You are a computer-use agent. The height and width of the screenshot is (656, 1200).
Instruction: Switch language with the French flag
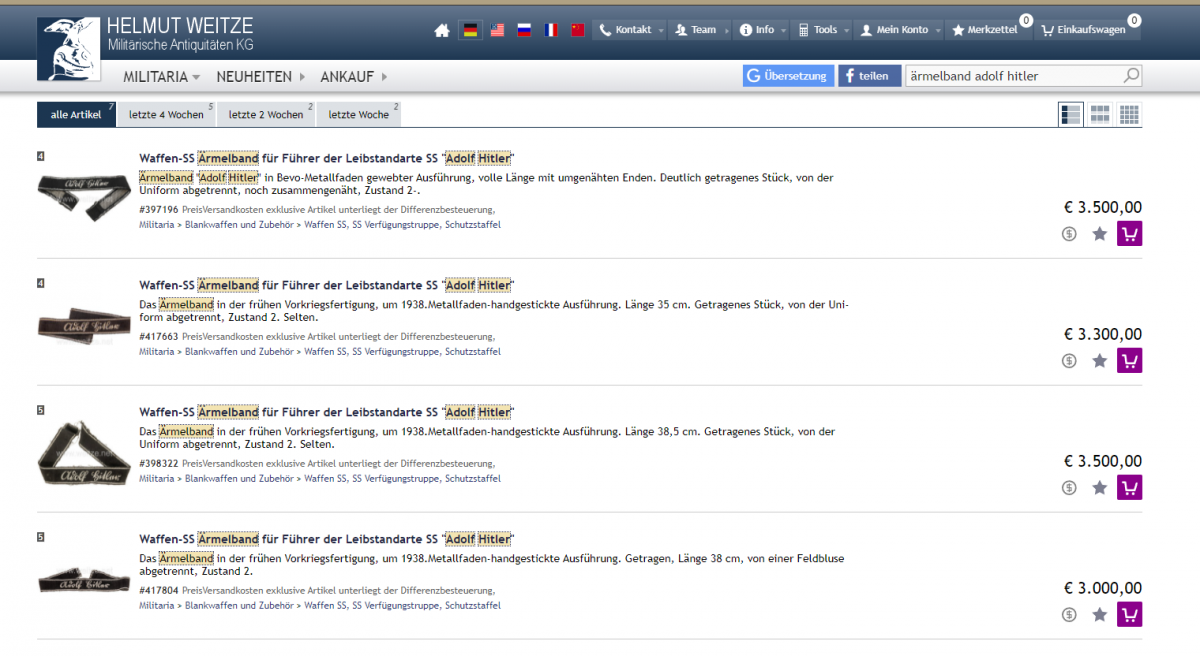[x=551, y=30]
